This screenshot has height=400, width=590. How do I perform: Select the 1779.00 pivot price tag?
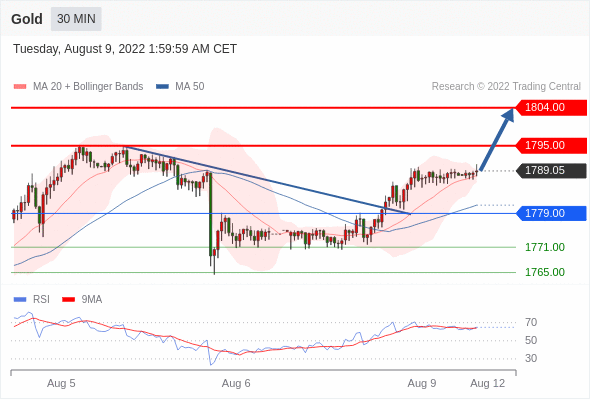(x=551, y=213)
